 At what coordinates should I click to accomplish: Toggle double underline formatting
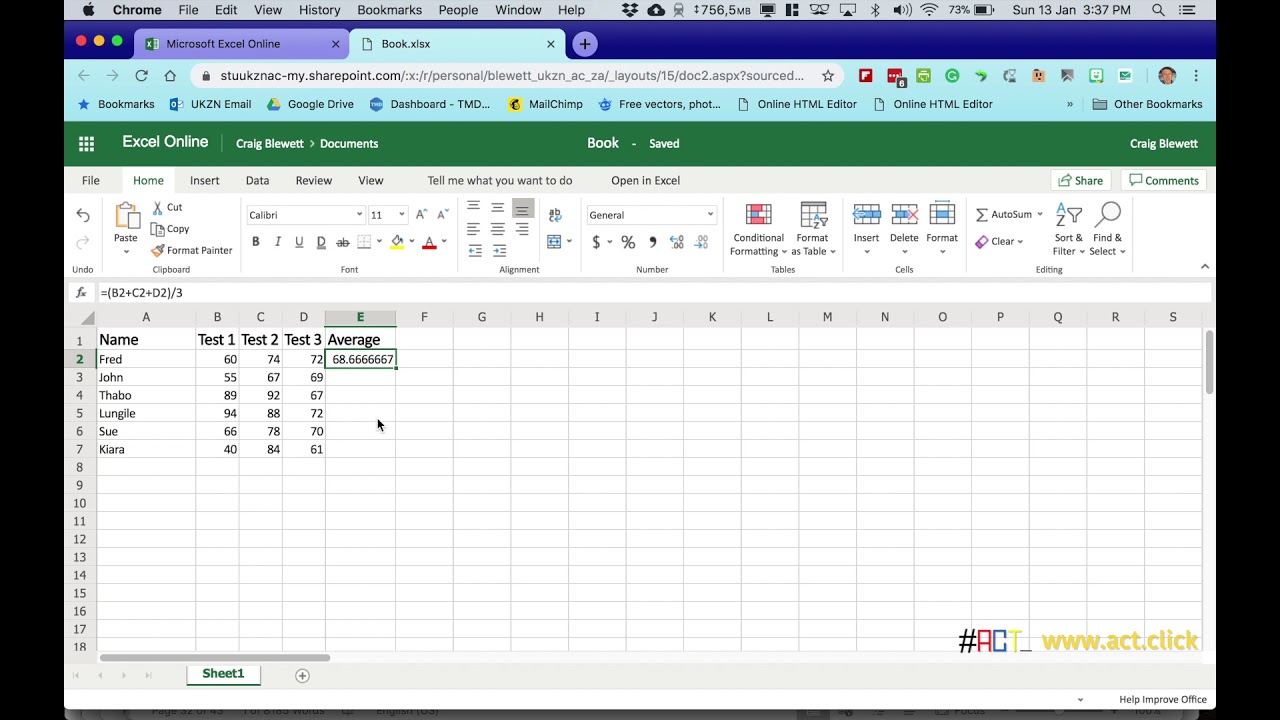tap(321, 242)
